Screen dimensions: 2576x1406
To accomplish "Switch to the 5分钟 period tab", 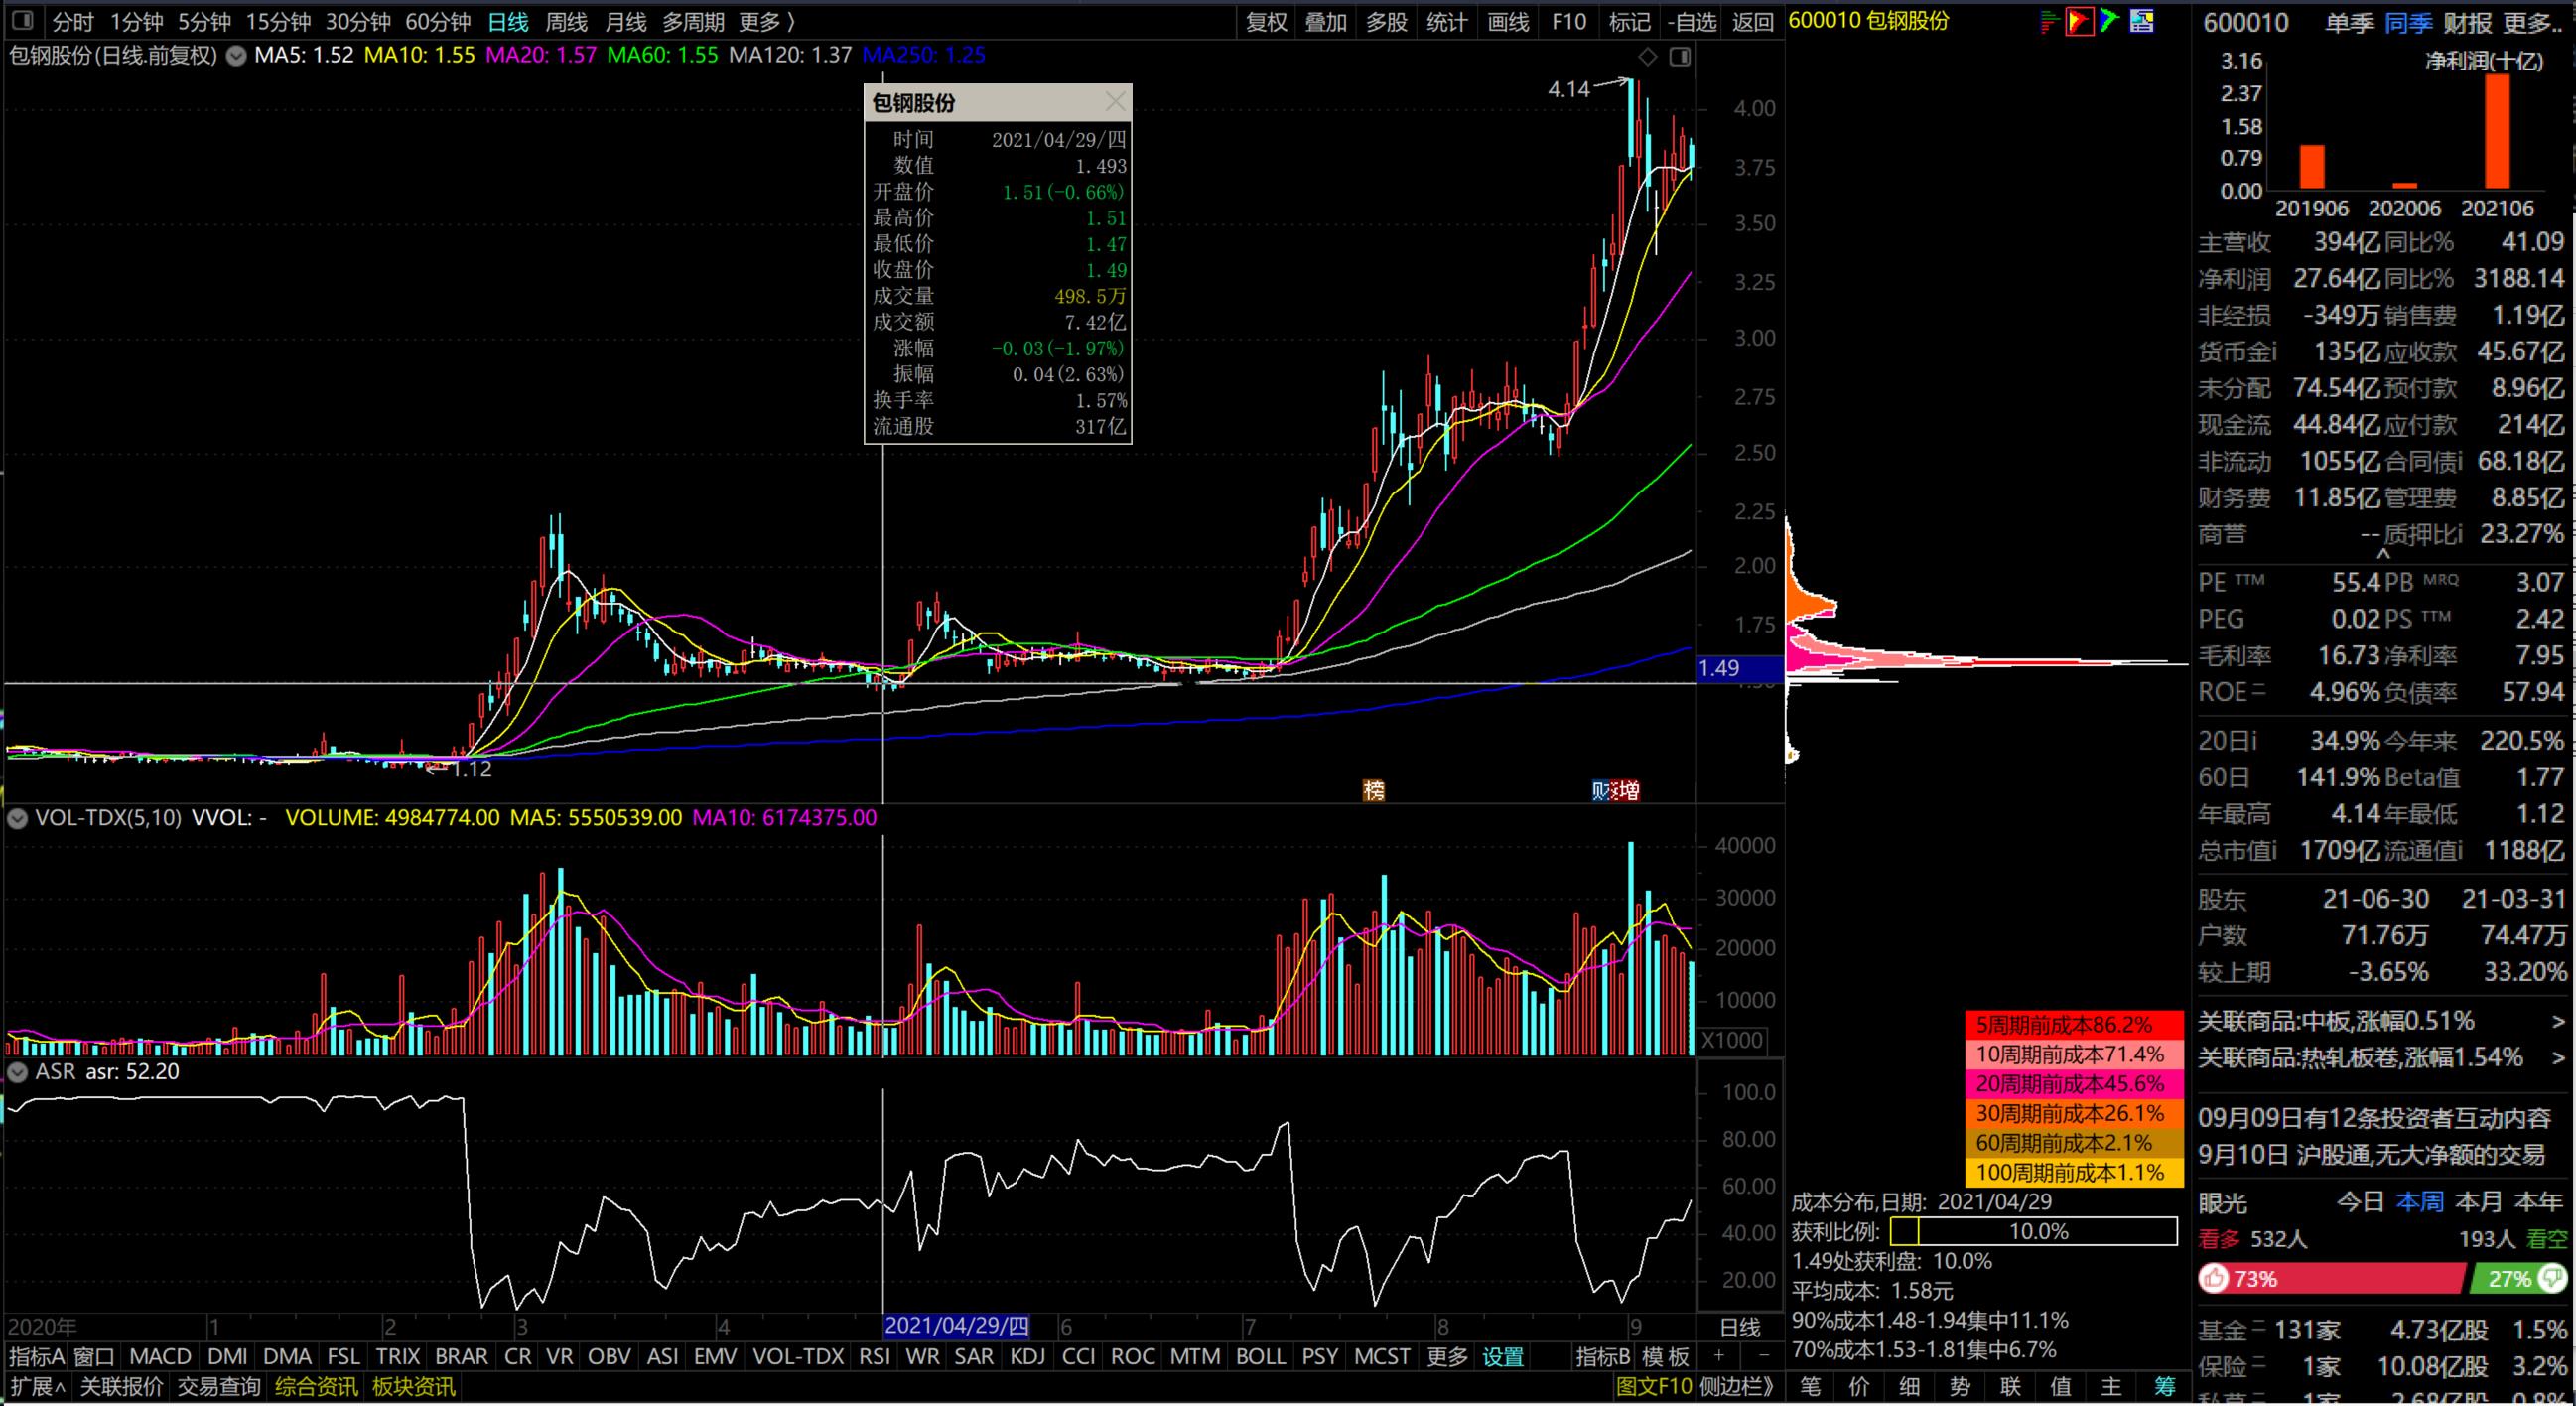I will coord(204,21).
